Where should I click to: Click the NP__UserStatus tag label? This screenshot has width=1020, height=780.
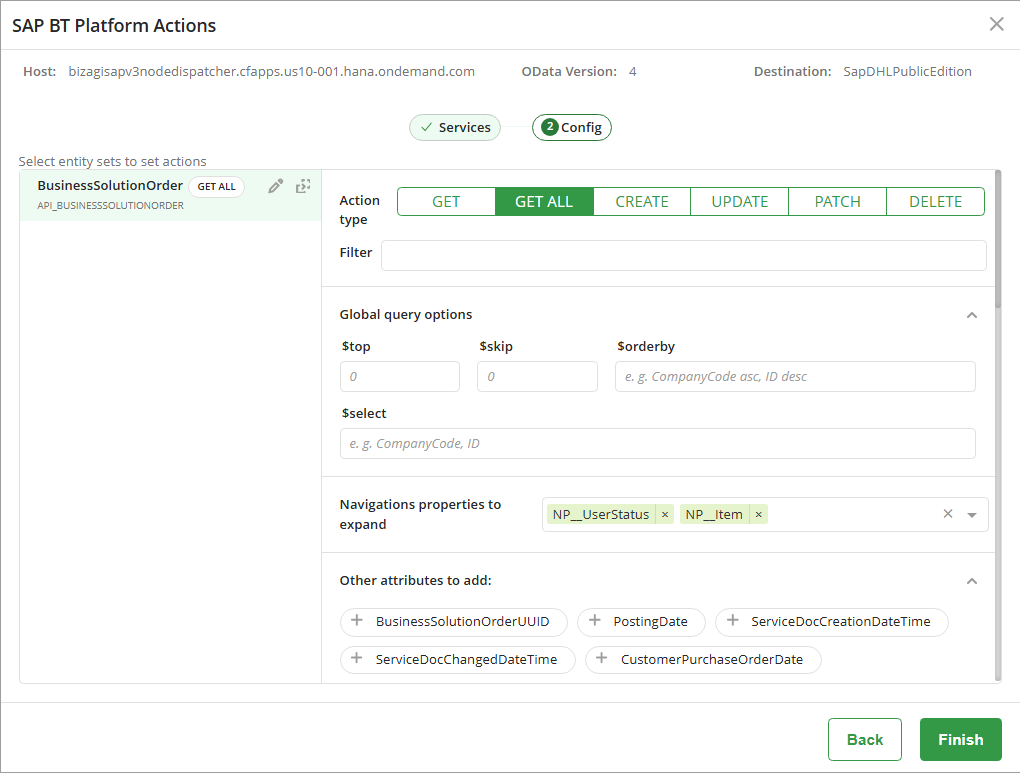[x=601, y=515]
